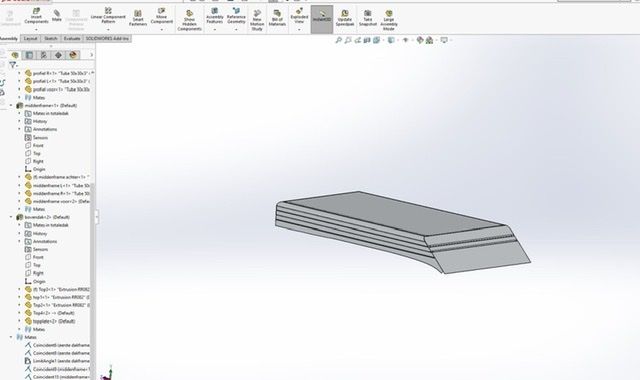The image size is (640, 380).
Task: Open the Sketch tab
Action: tap(51, 38)
